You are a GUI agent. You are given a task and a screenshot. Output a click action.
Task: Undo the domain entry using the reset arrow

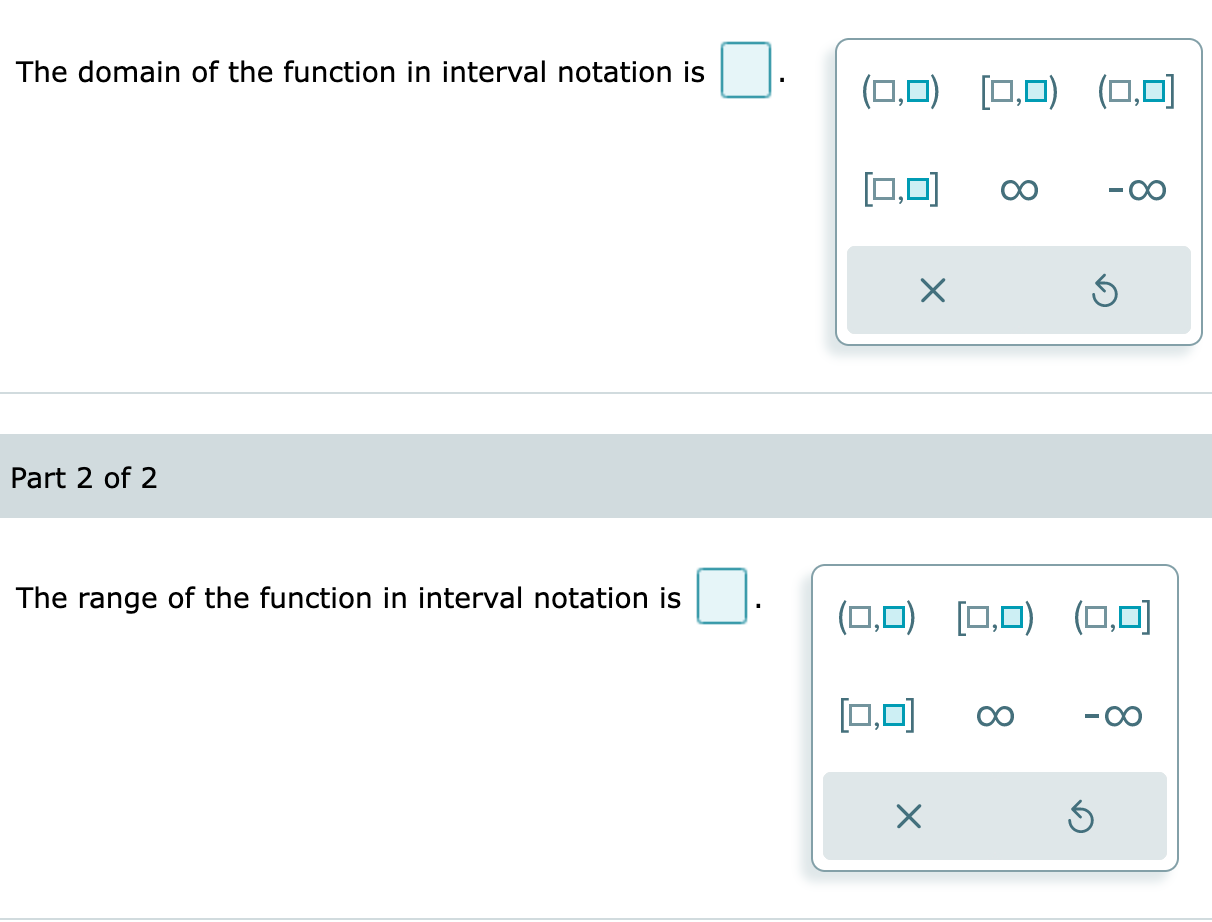pyautogui.click(x=1105, y=290)
